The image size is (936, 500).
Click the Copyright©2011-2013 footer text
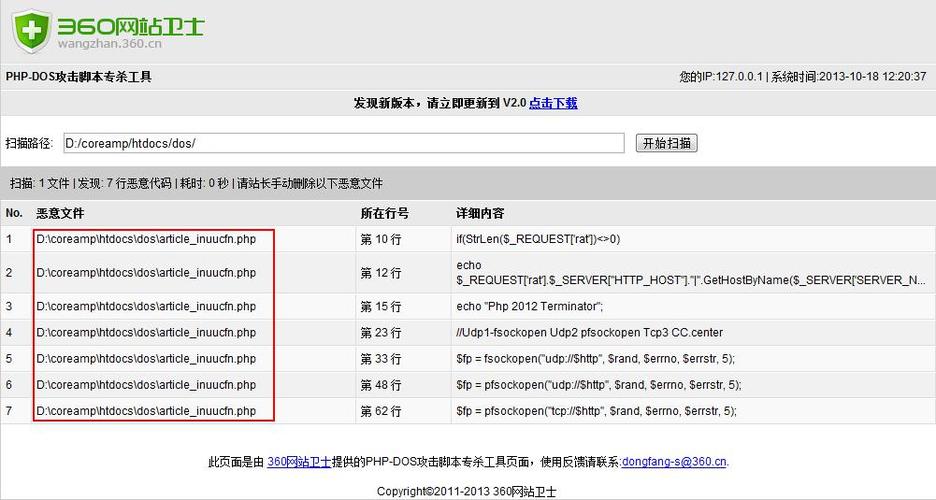467,492
